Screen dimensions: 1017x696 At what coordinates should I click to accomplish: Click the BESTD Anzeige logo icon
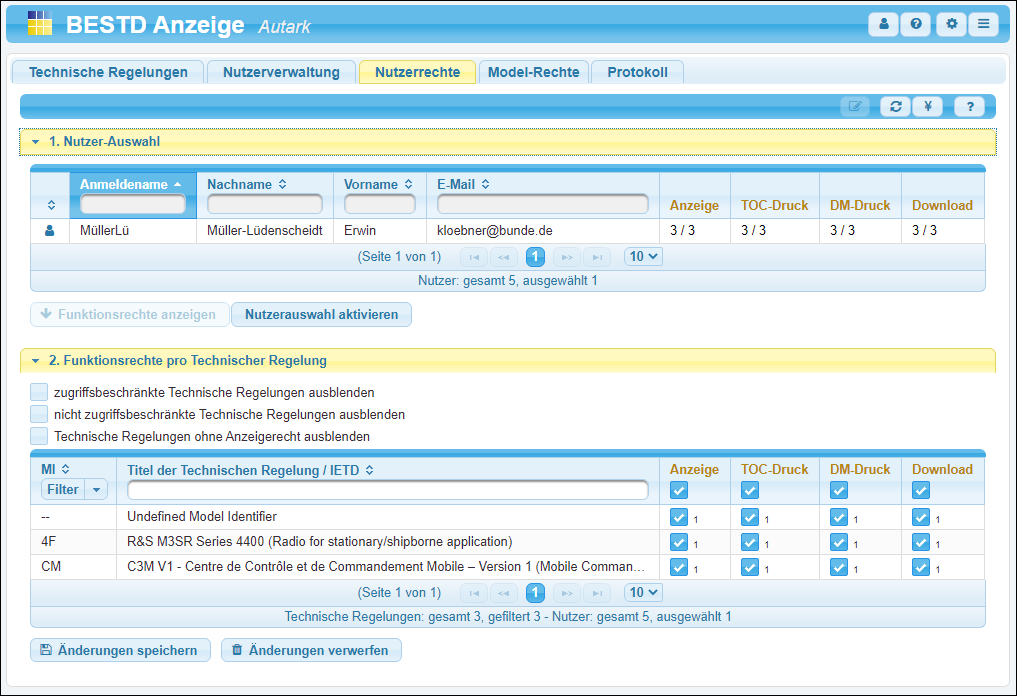40,23
